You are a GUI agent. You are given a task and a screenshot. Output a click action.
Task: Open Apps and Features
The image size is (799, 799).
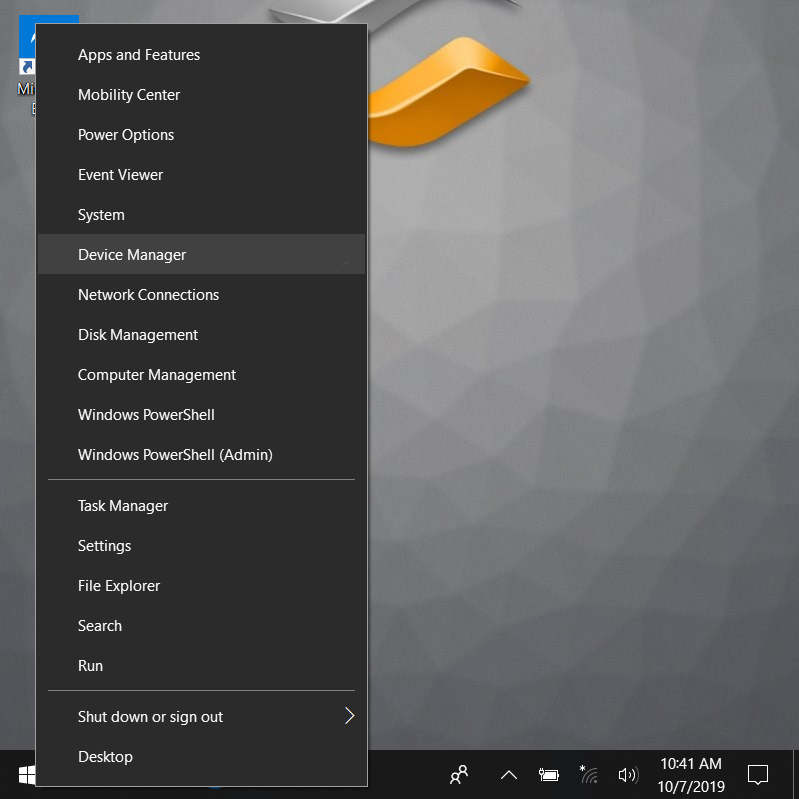pos(139,55)
